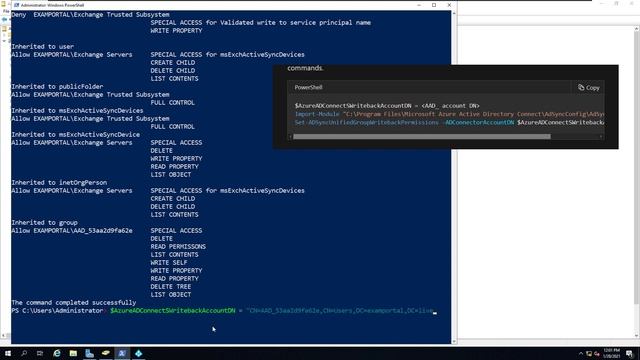
Task: Open the Windows Start menu
Action: click(8, 353)
